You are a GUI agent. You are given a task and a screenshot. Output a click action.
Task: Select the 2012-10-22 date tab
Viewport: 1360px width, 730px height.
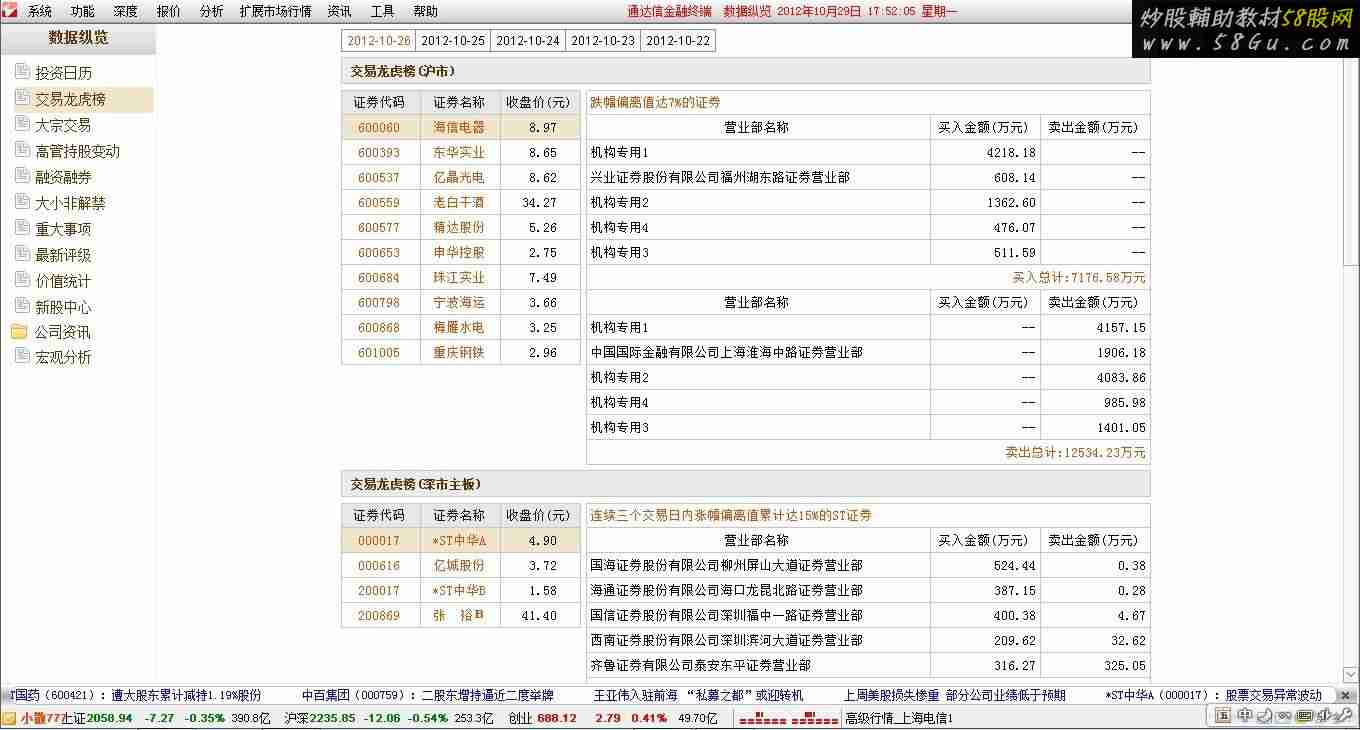click(x=678, y=41)
